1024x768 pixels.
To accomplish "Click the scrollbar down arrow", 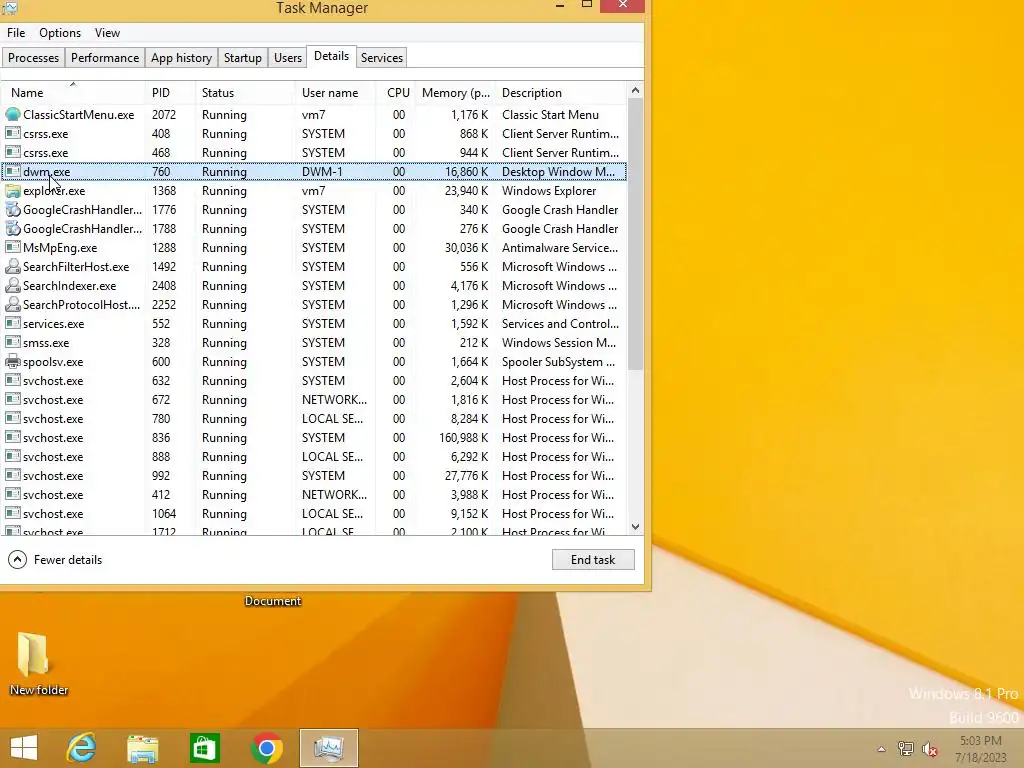I will coord(635,526).
